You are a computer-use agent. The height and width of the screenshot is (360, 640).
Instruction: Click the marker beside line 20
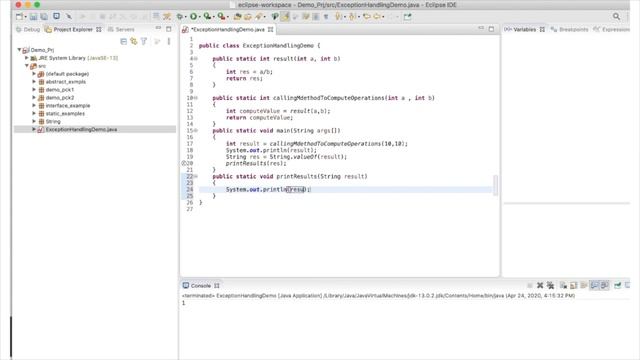coord(183,163)
